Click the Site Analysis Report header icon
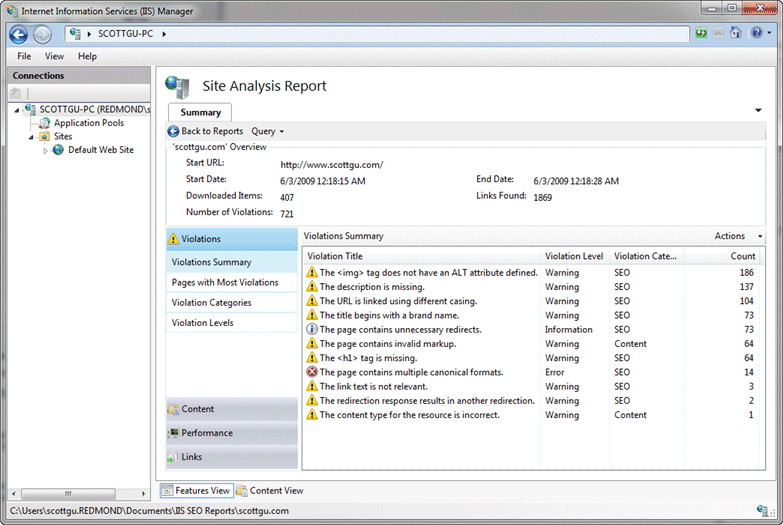783x525 pixels. (x=178, y=87)
